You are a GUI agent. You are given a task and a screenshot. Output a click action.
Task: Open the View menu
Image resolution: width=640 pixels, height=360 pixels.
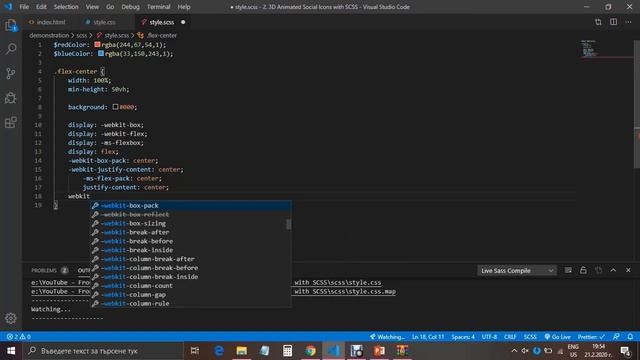click(92, 7)
